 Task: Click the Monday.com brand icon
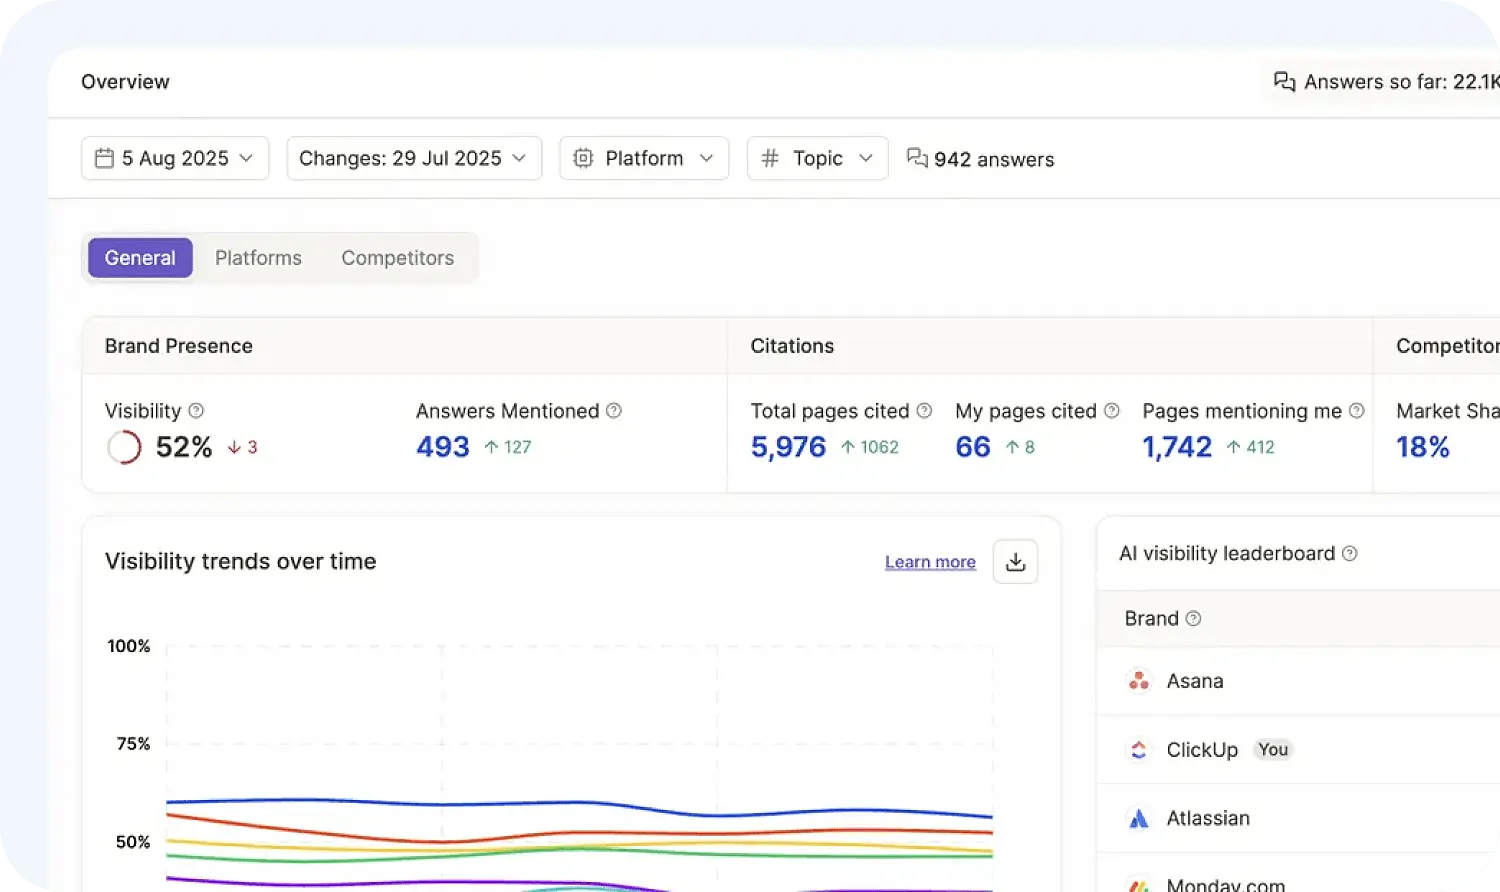click(x=1138, y=884)
